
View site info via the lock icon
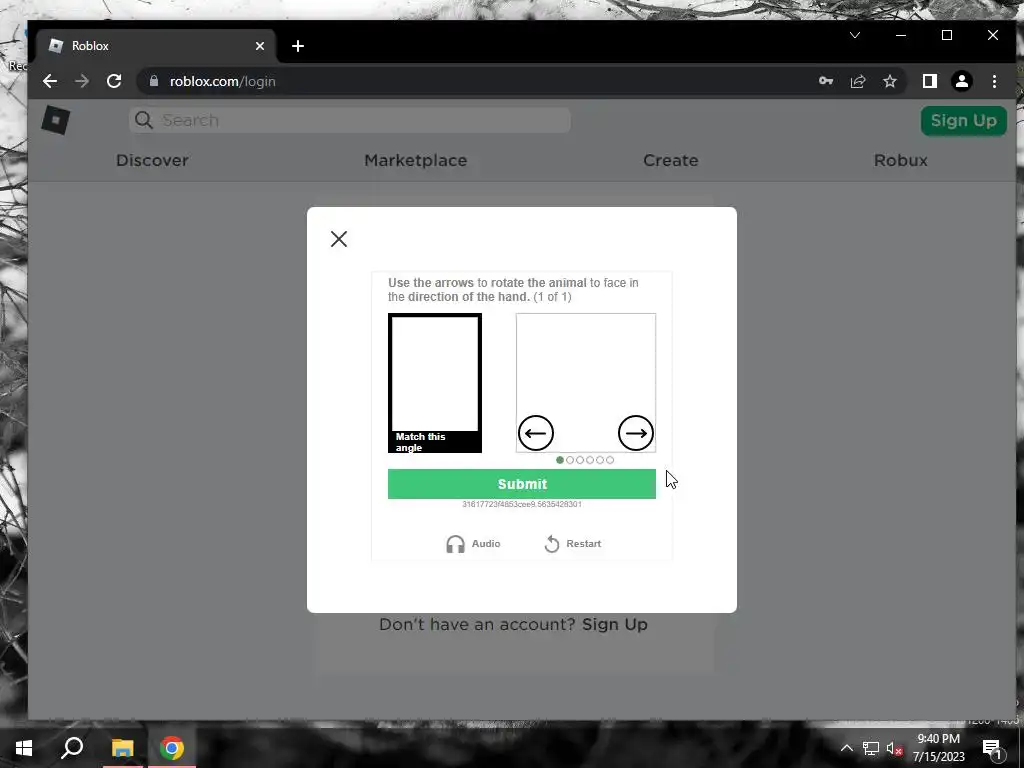pyautogui.click(x=154, y=81)
